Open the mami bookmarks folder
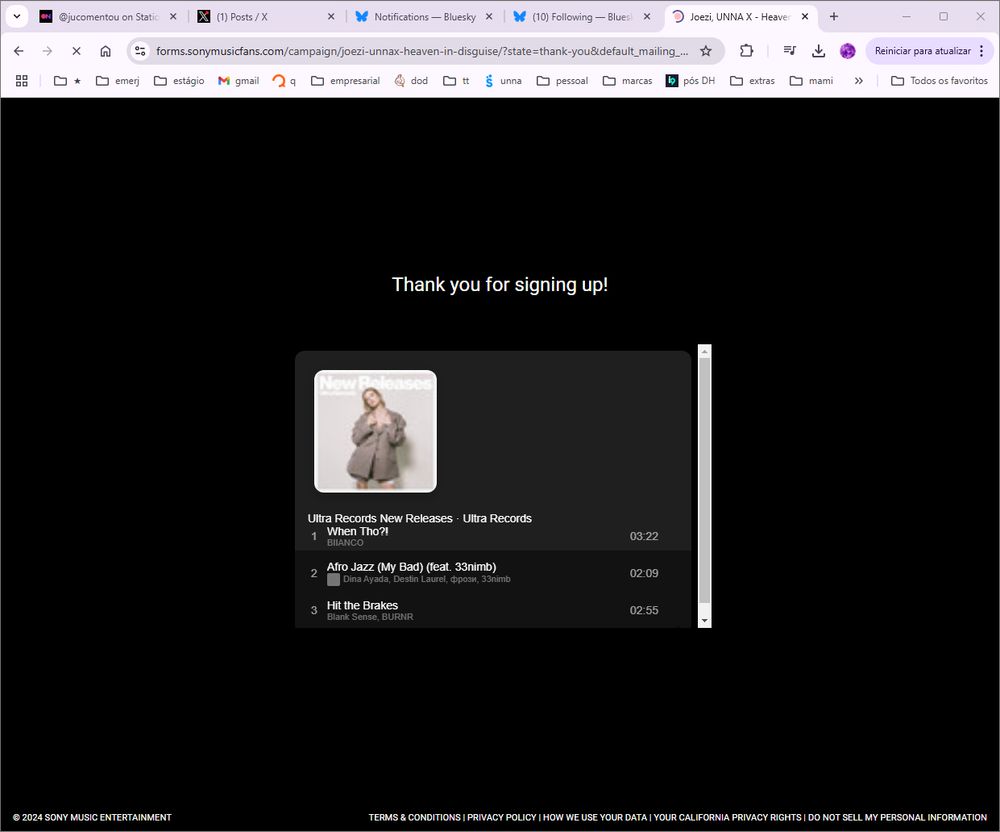 (x=811, y=81)
